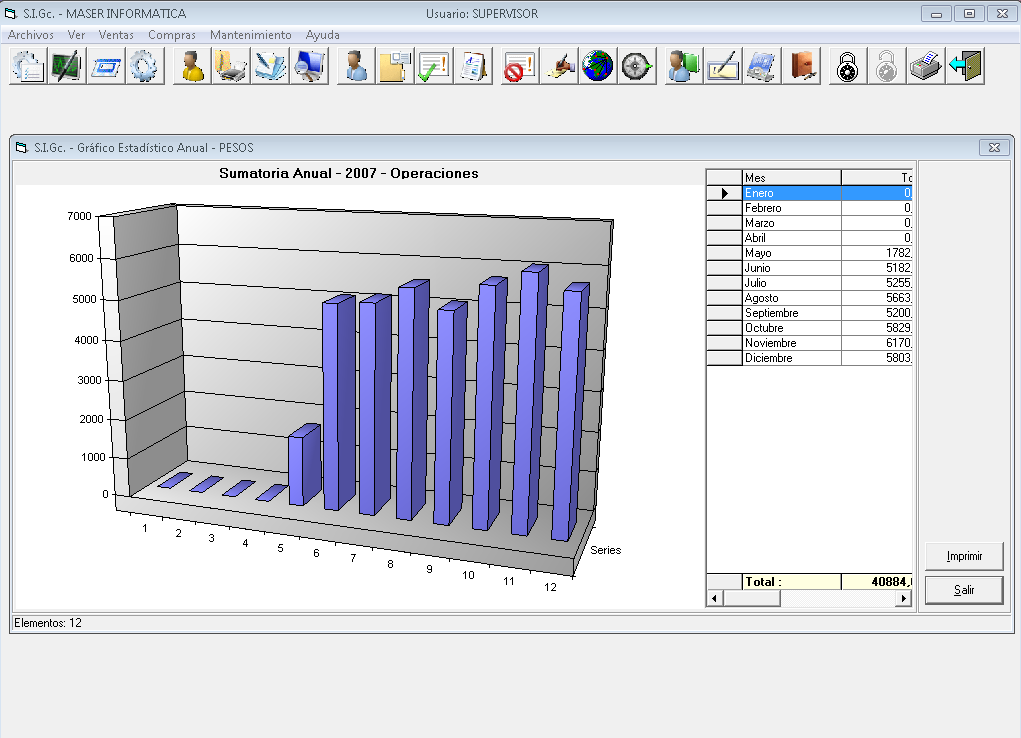Select the Agosto row in the table
This screenshot has height=738, width=1021.
pyautogui.click(x=809, y=298)
